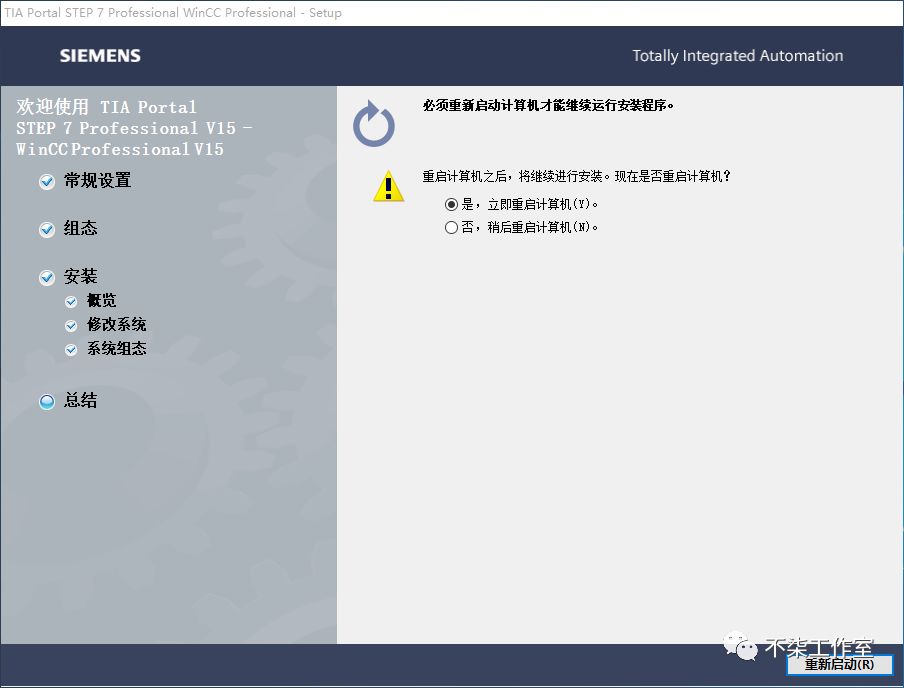Click the checkmark icon beside 安装
This screenshot has height=688, width=904.
tap(47, 277)
